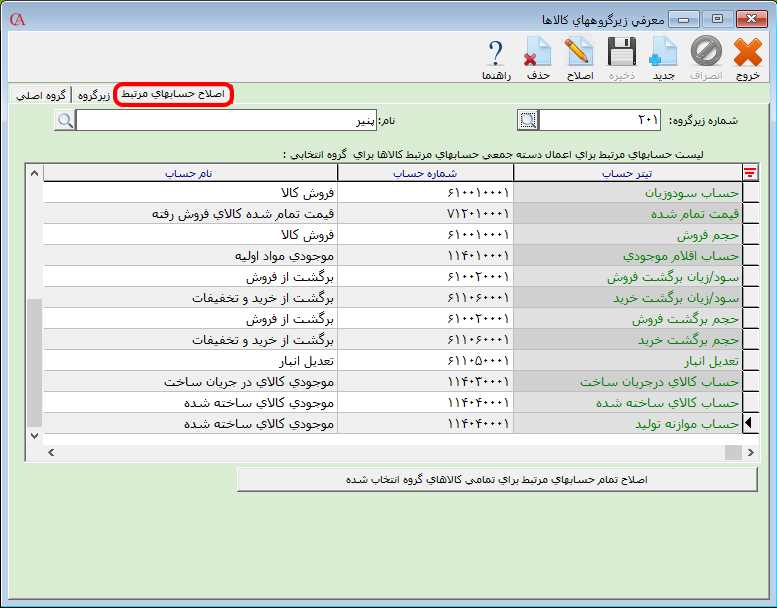Click the نام input field containing پنیر
The height and width of the screenshot is (608, 777).
coord(226,120)
